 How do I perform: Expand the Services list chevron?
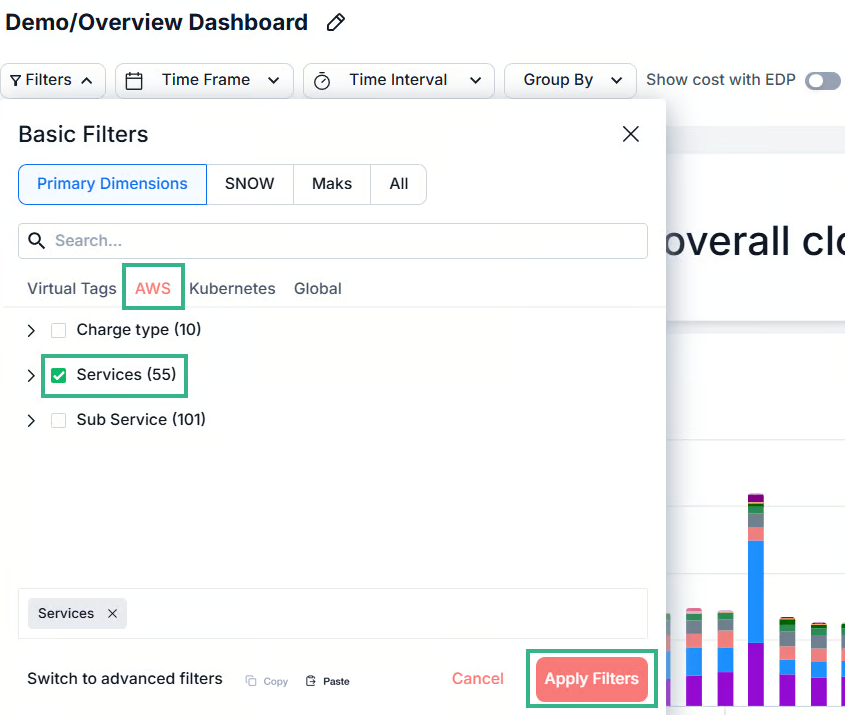tap(31, 376)
